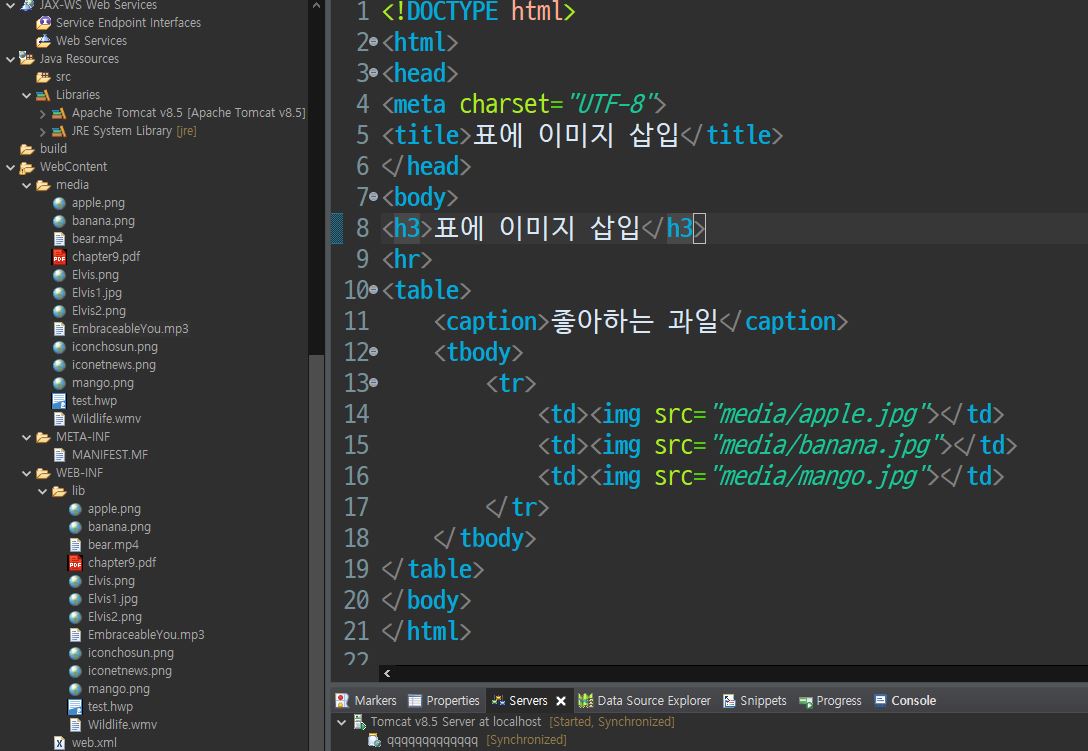
Task: Click the EmbraceableYou.mp3 audio icon
Action: pyautogui.click(x=59, y=328)
